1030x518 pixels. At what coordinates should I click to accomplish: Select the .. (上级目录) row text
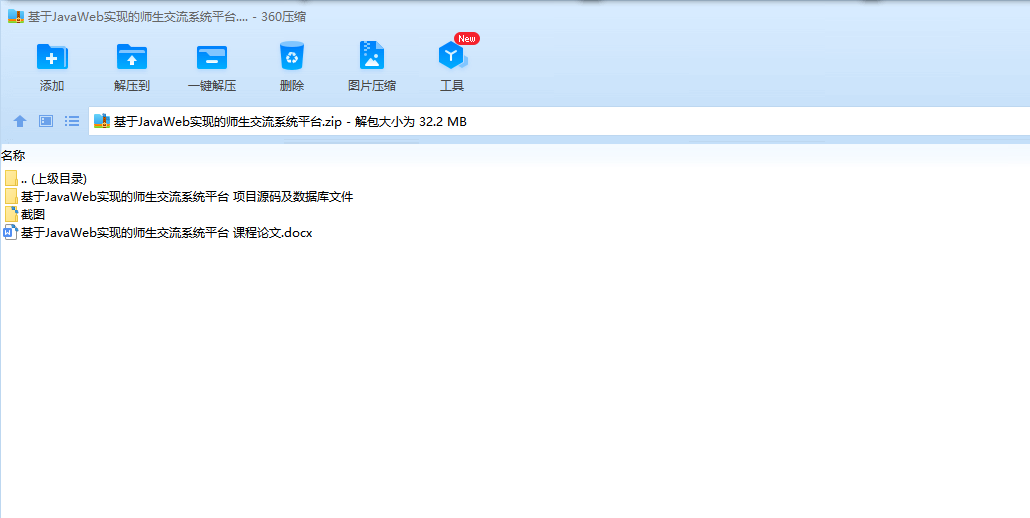[x=54, y=179]
